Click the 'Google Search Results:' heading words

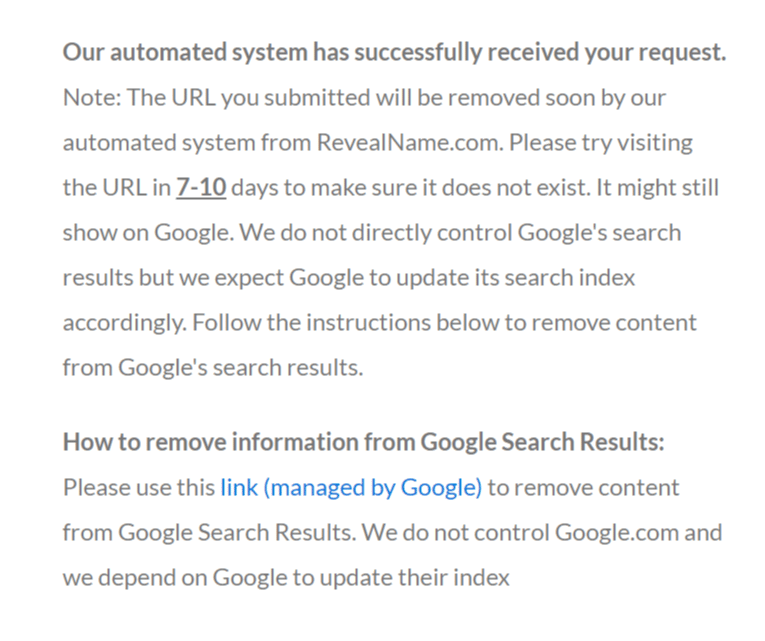point(543,442)
